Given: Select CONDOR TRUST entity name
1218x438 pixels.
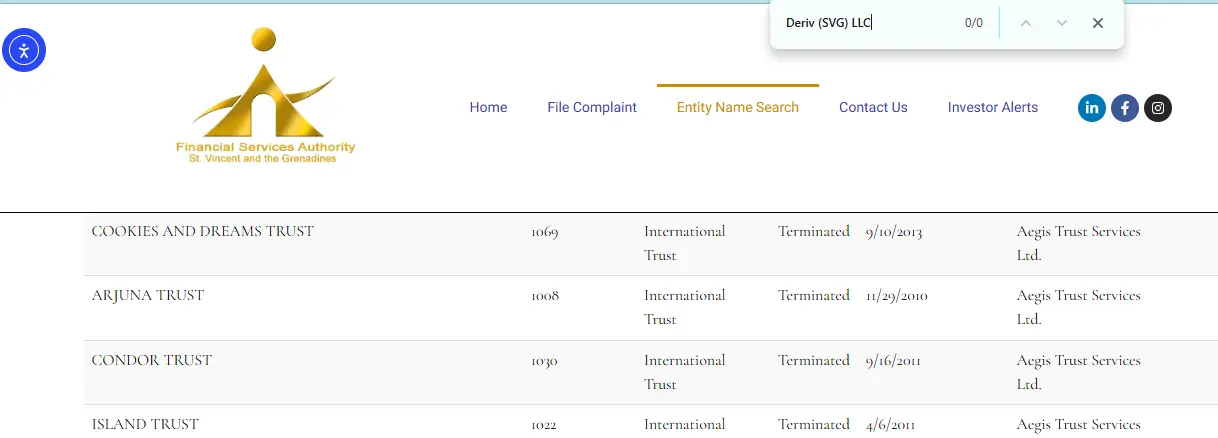Looking at the screenshot, I should [x=152, y=360].
